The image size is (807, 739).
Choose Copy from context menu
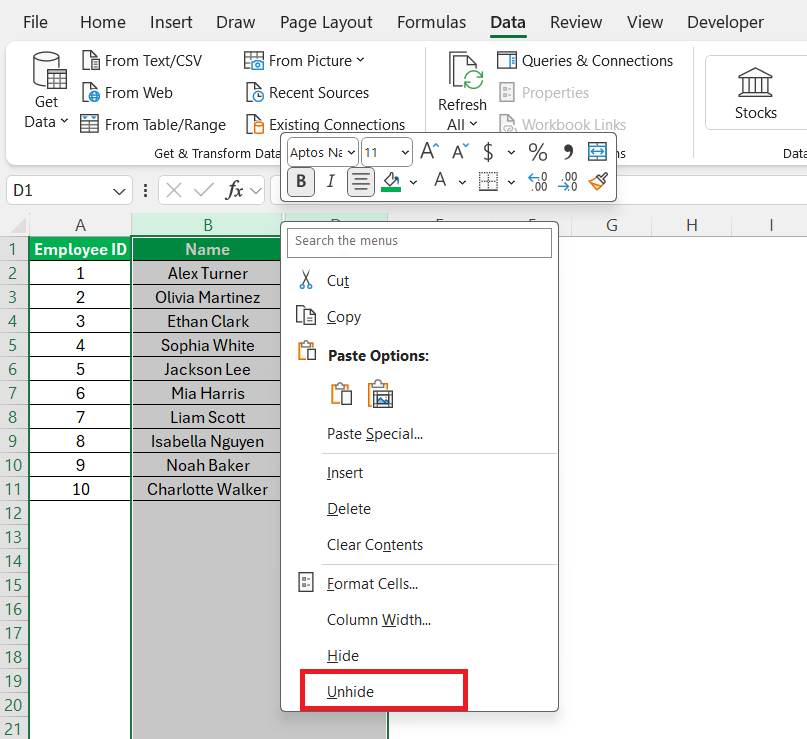(x=419, y=317)
